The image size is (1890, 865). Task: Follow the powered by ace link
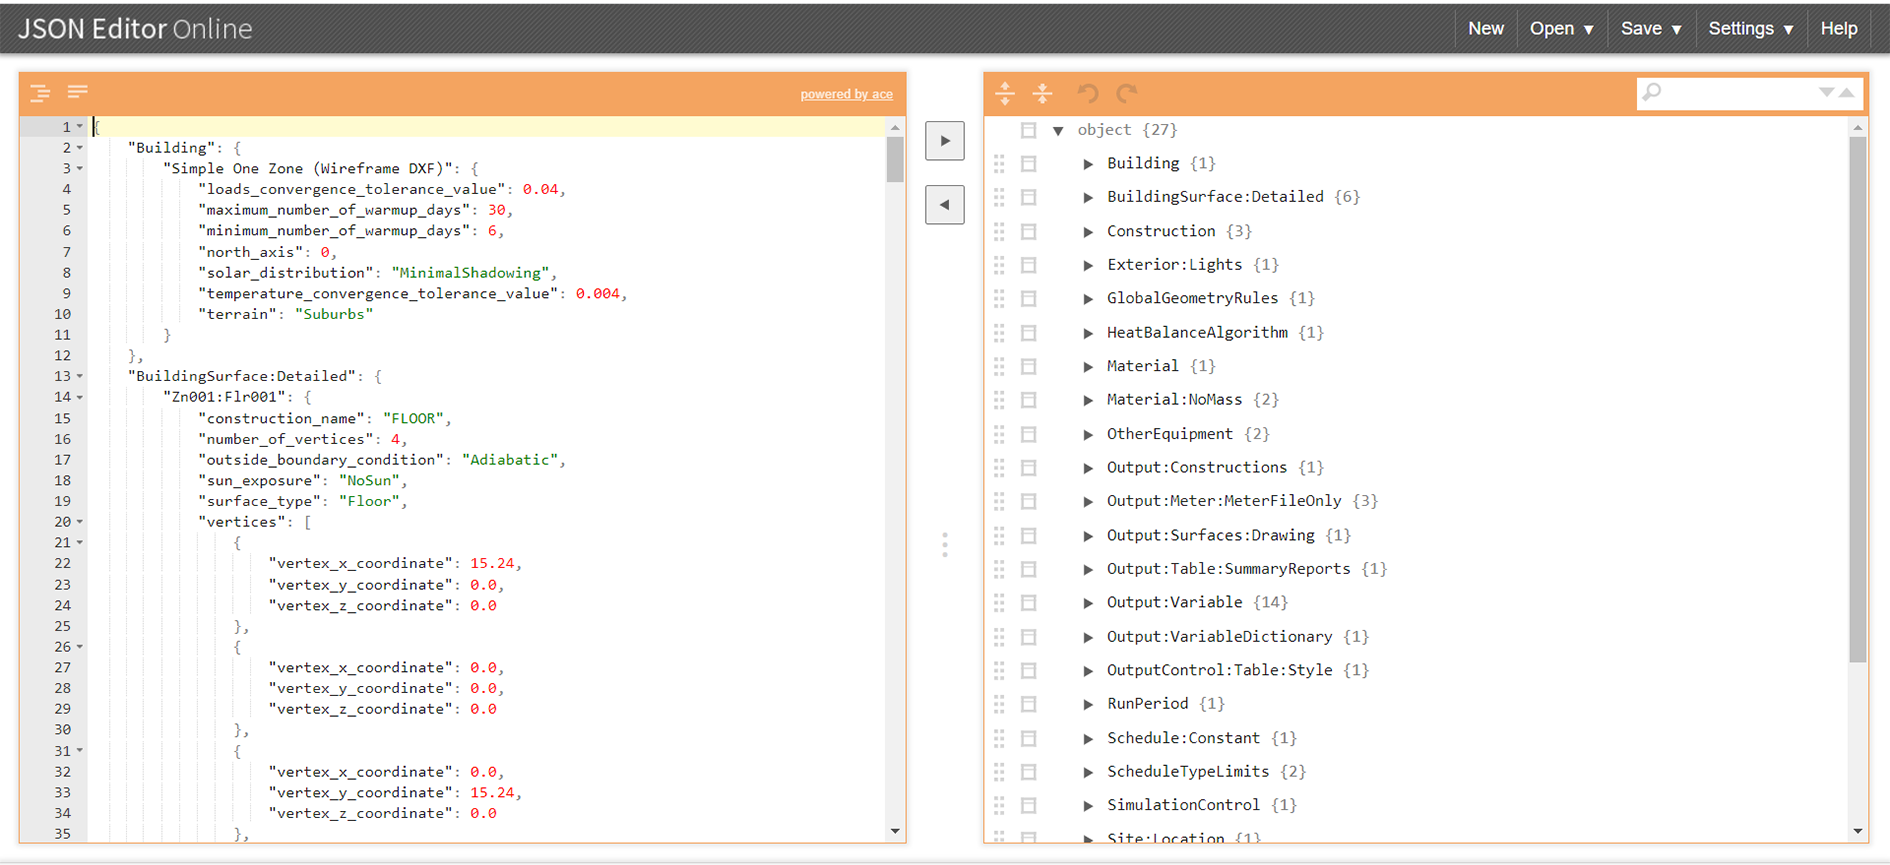[x=846, y=94]
